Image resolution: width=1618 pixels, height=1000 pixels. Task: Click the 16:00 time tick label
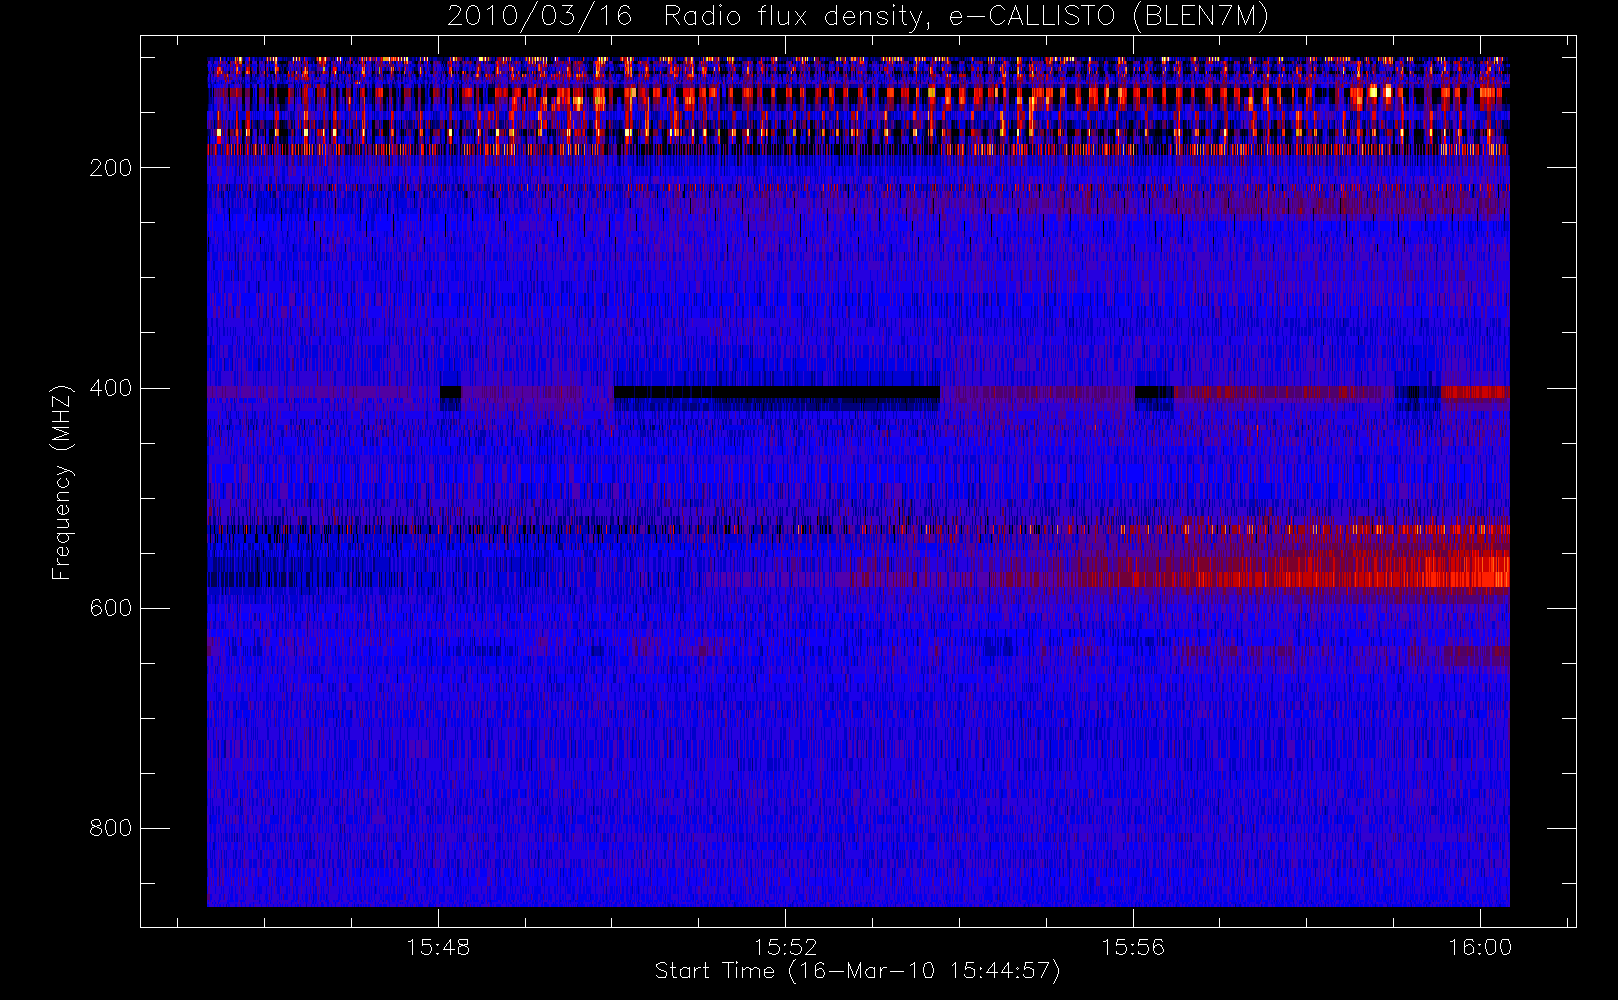coord(1480,946)
